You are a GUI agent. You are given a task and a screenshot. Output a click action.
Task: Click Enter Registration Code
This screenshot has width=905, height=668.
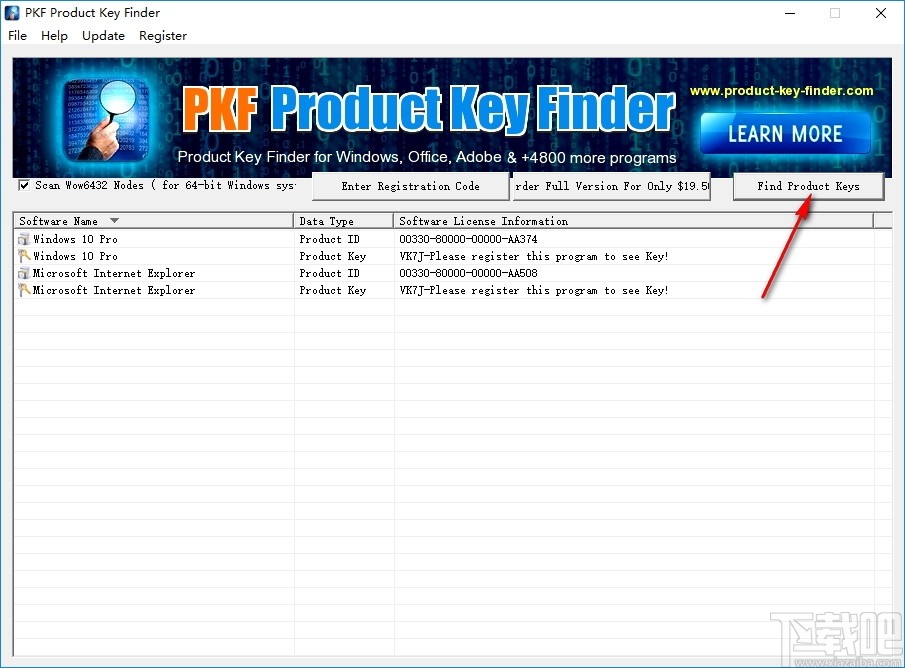[x=410, y=186]
